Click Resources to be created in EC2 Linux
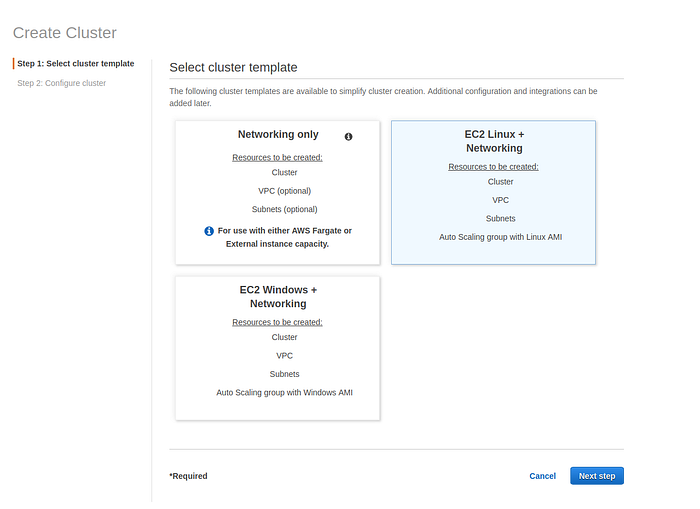 tap(493, 167)
